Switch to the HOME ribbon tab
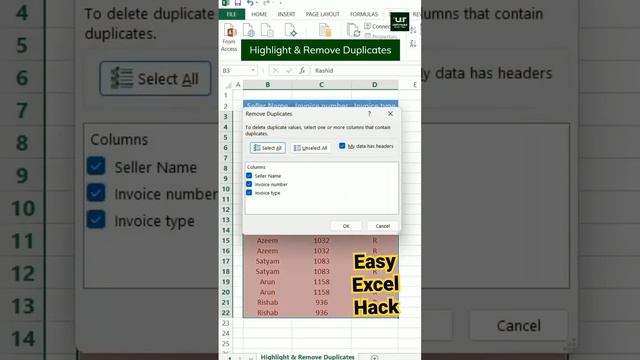640x360 pixels. (x=259, y=14)
